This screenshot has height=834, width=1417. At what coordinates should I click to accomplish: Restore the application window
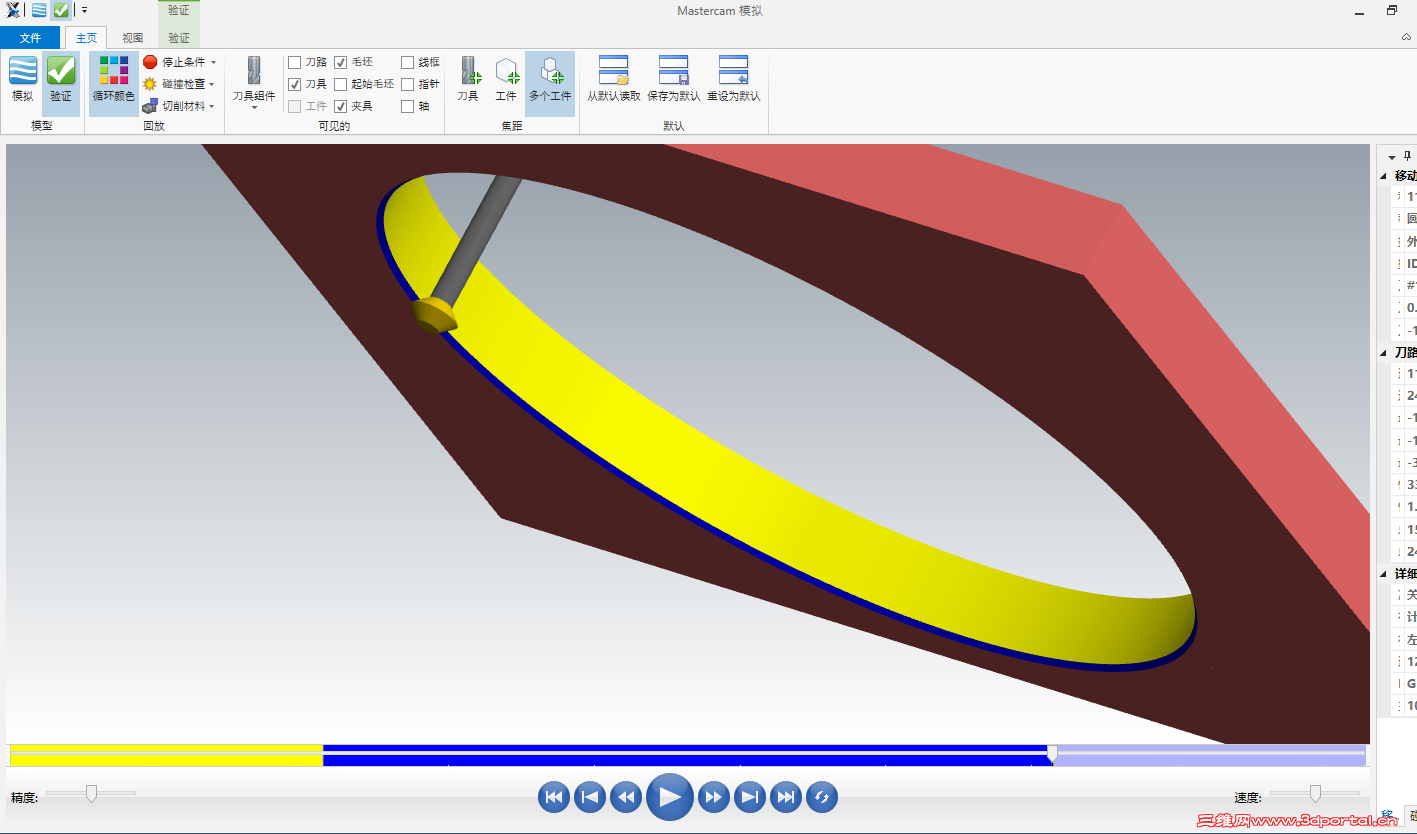pyautogui.click(x=1392, y=10)
